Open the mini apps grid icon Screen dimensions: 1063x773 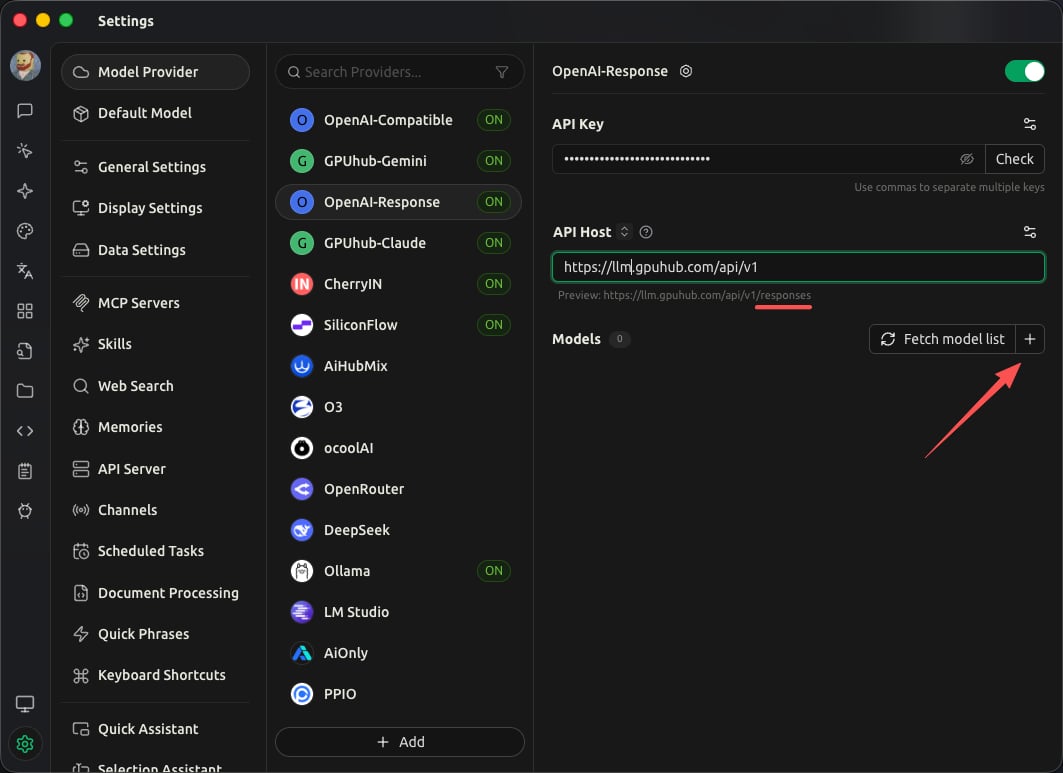coord(25,311)
